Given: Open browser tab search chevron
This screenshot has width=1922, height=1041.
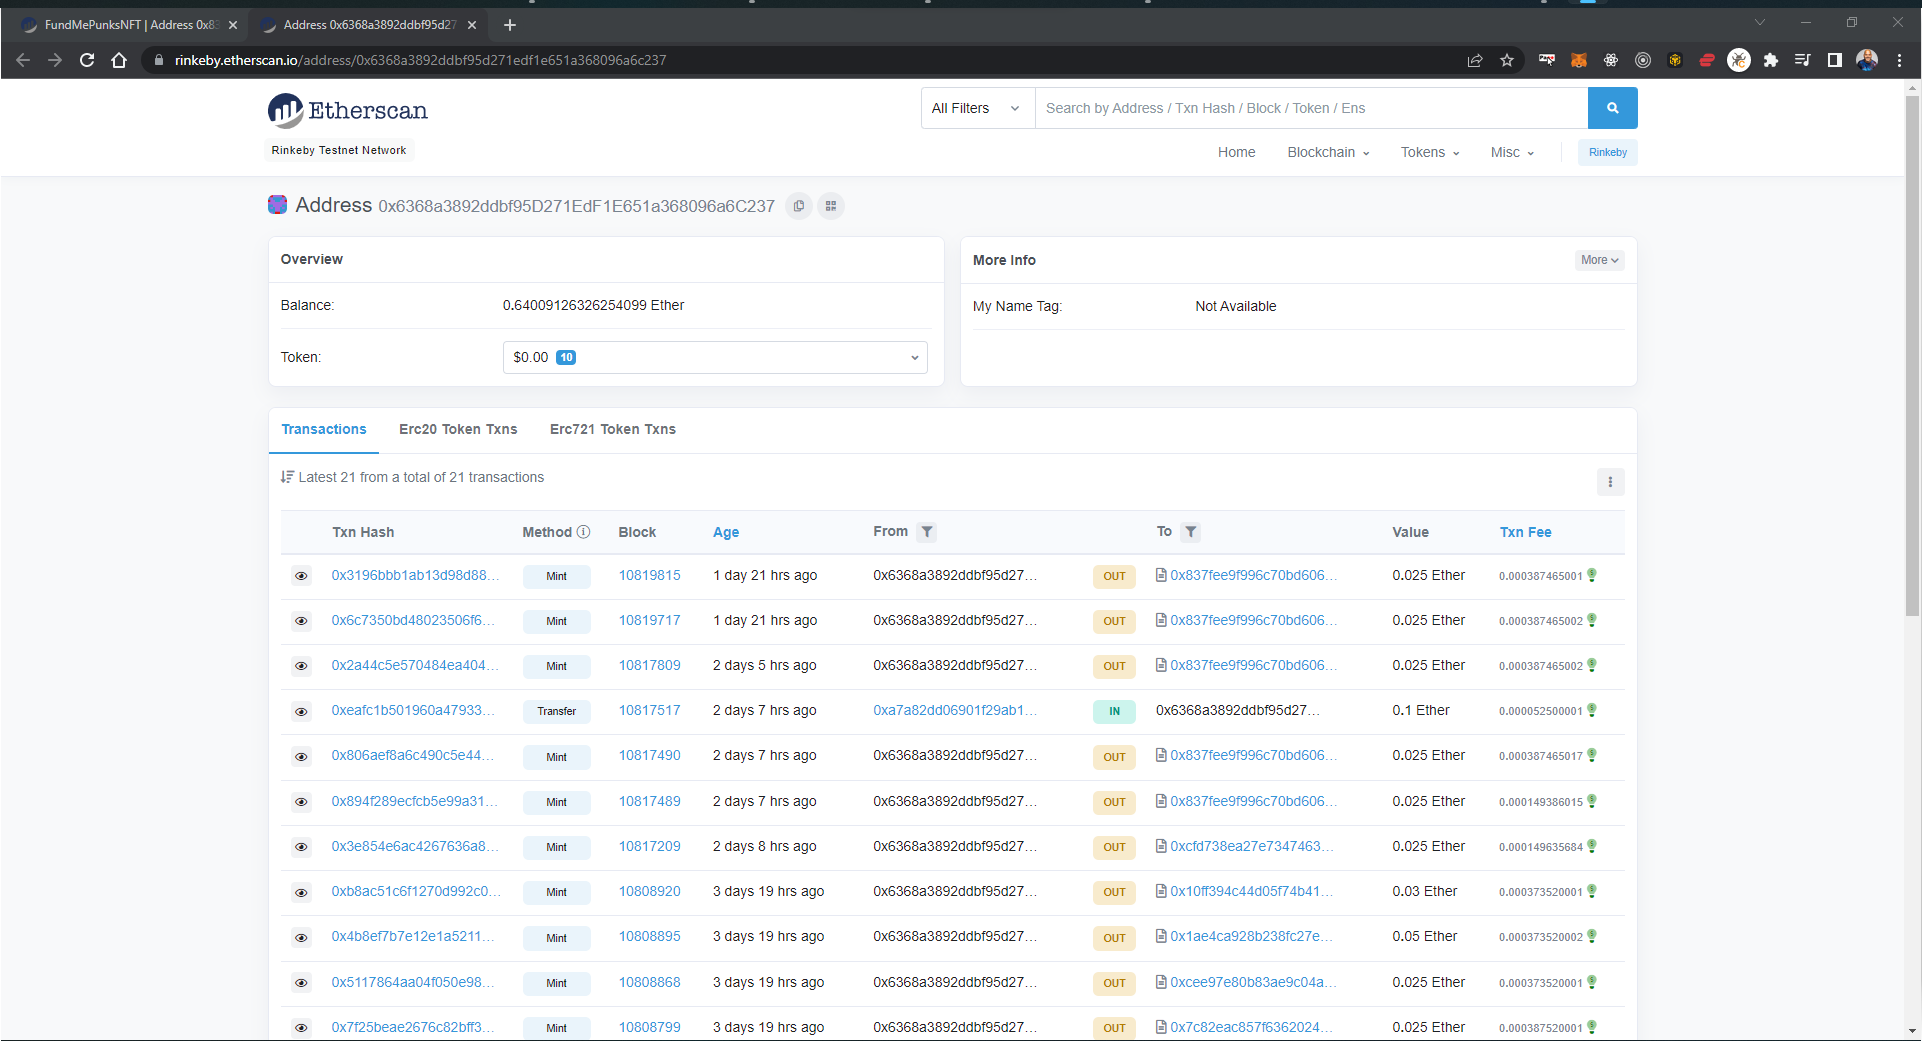Looking at the screenshot, I should [1760, 22].
